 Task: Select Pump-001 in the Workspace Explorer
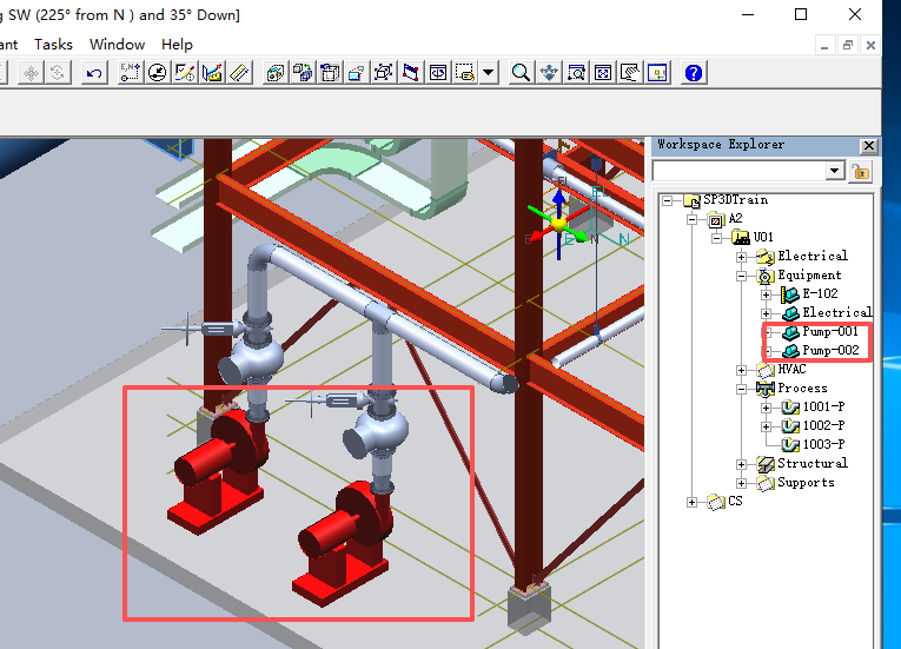point(830,332)
